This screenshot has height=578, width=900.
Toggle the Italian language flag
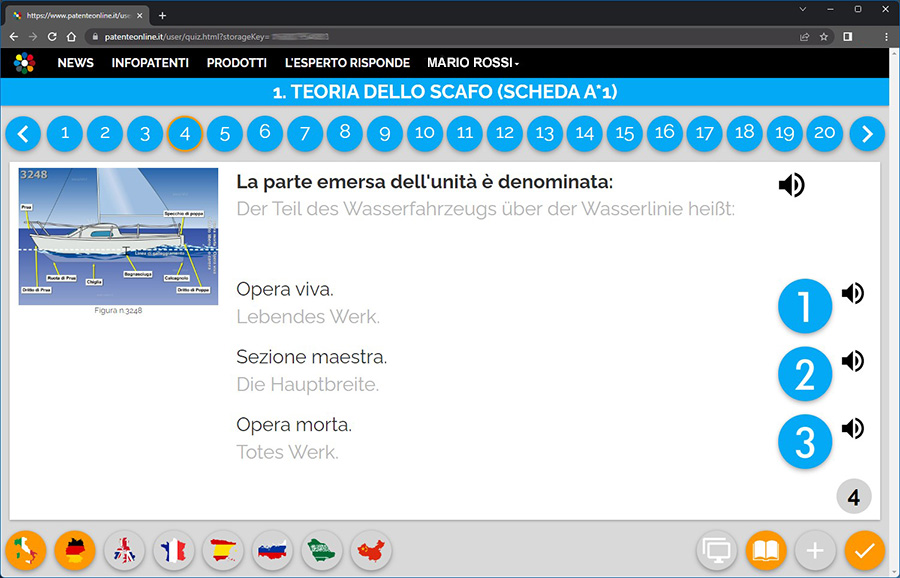[26, 549]
